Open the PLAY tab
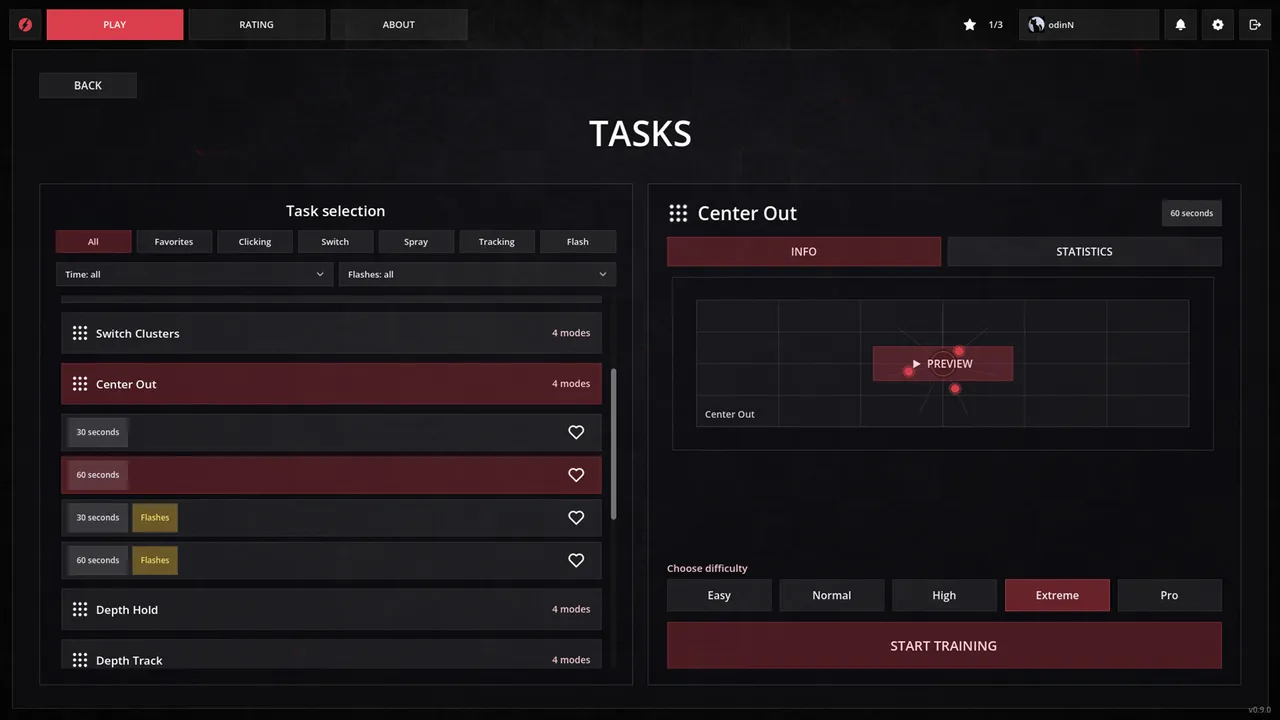The height and width of the screenshot is (720, 1280). (115, 25)
